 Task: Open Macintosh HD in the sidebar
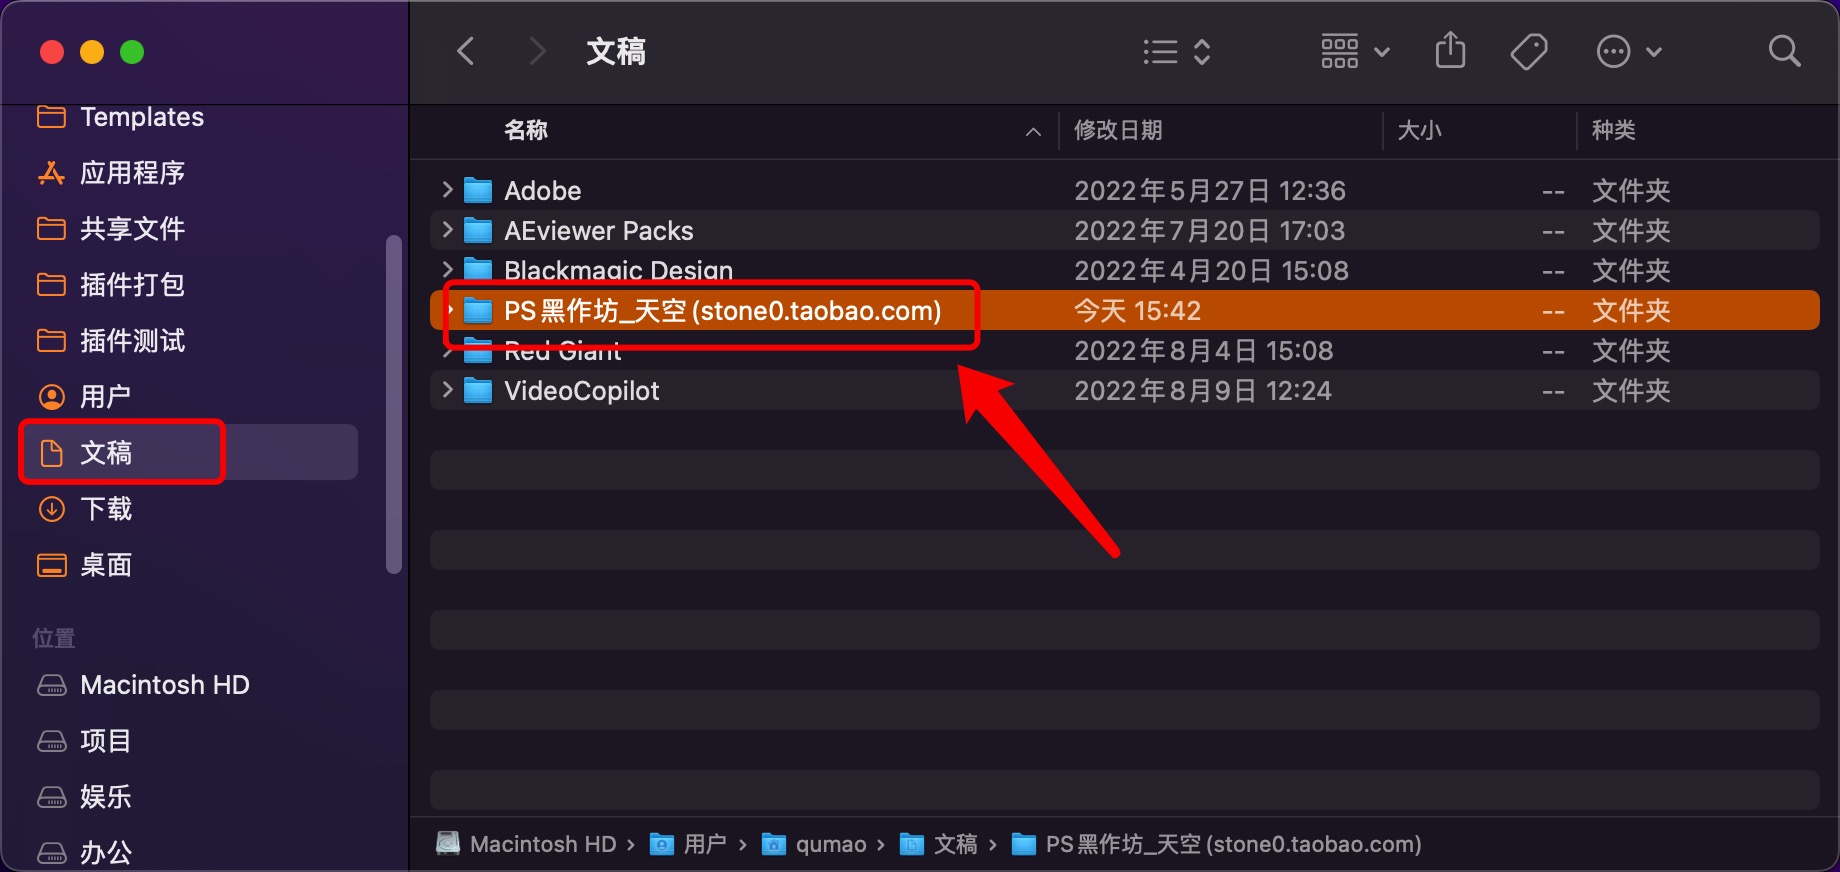(165, 685)
